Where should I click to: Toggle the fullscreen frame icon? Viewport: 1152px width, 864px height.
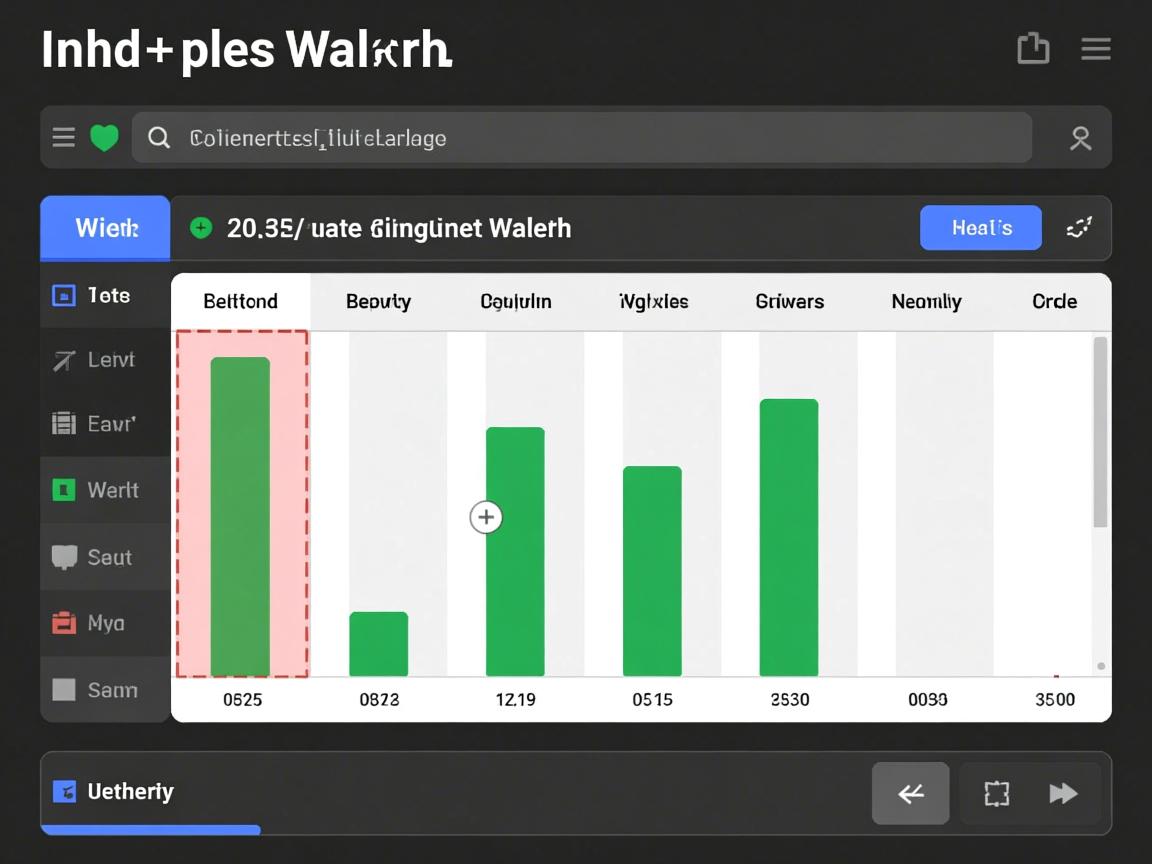(x=997, y=794)
